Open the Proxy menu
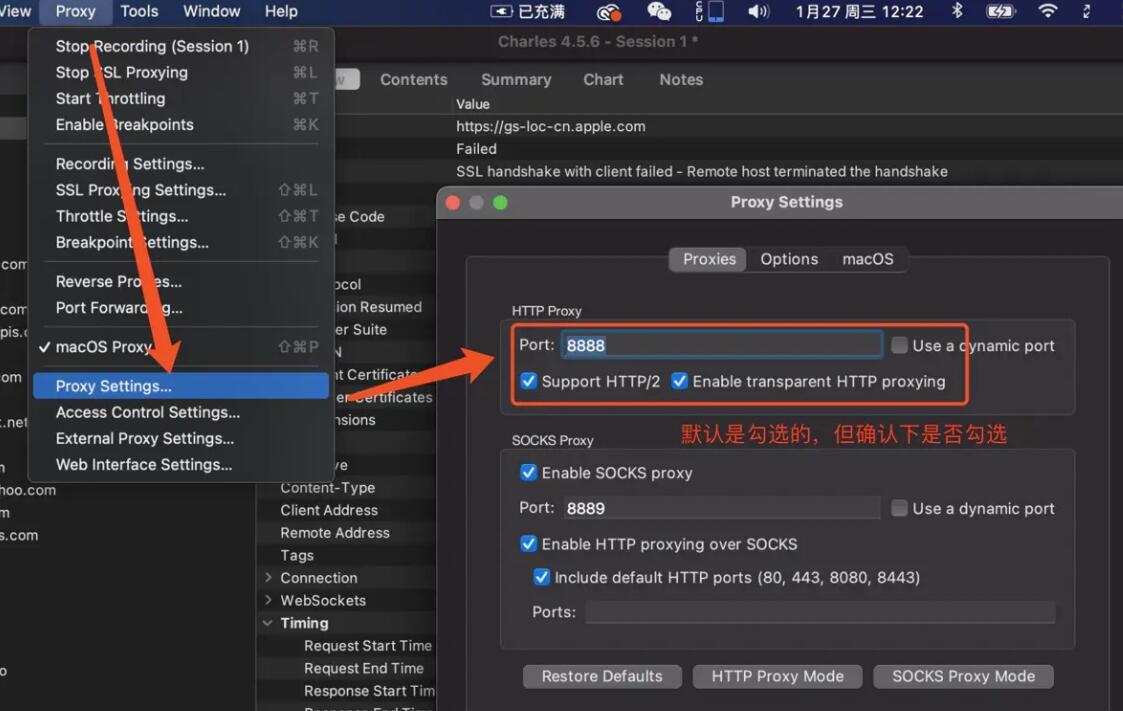The height and width of the screenshot is (711, 1123). click(x=75, y=11)
